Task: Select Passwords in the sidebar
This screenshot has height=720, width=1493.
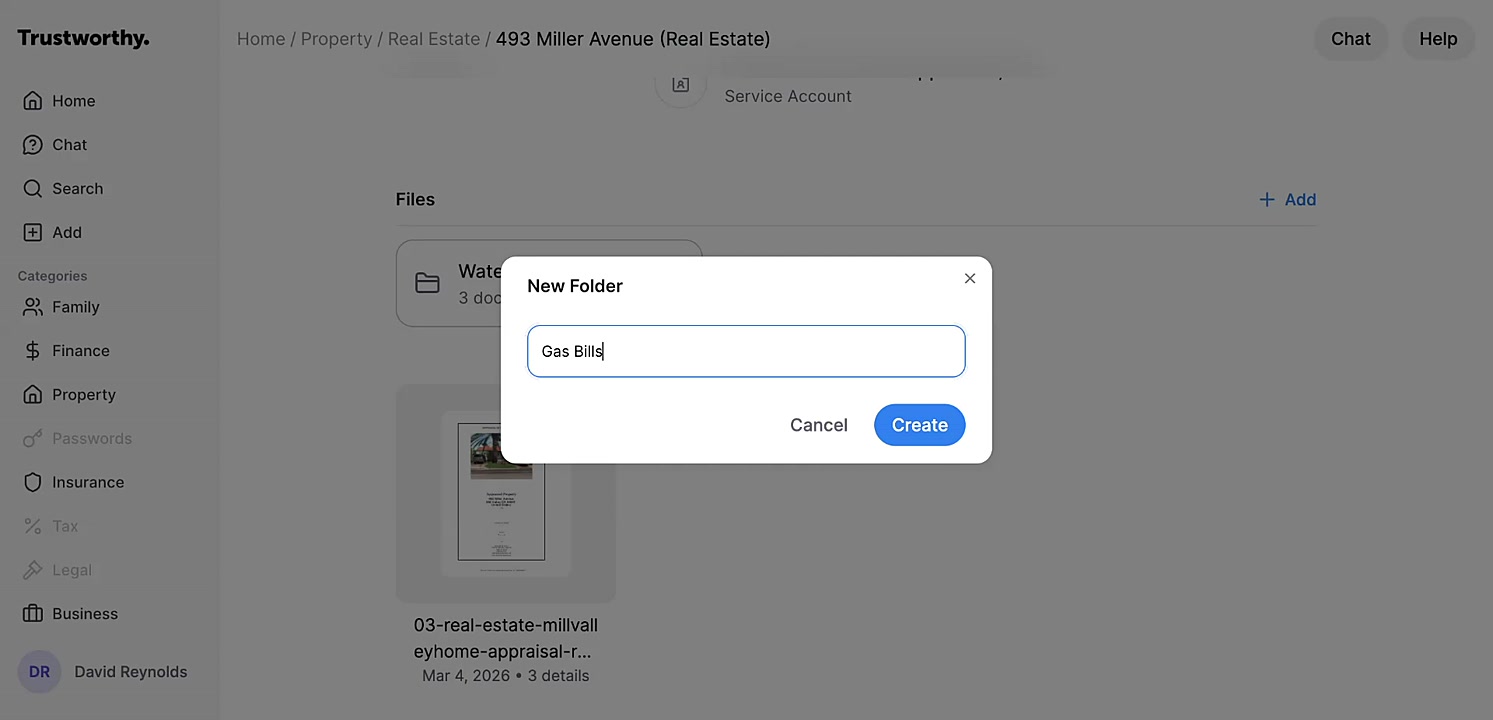Action: [91, 439]
